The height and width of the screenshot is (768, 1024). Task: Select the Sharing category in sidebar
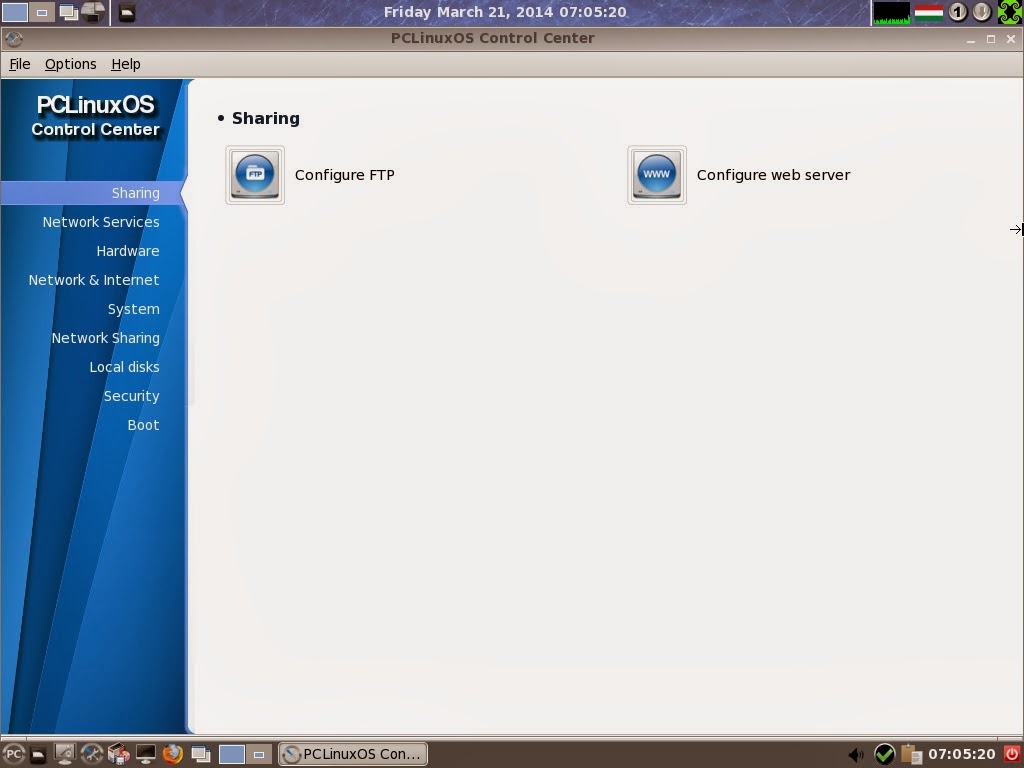[135, 193]
